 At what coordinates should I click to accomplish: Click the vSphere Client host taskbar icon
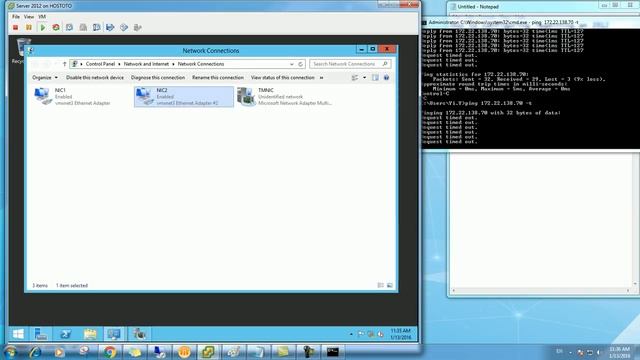[208, 352]
